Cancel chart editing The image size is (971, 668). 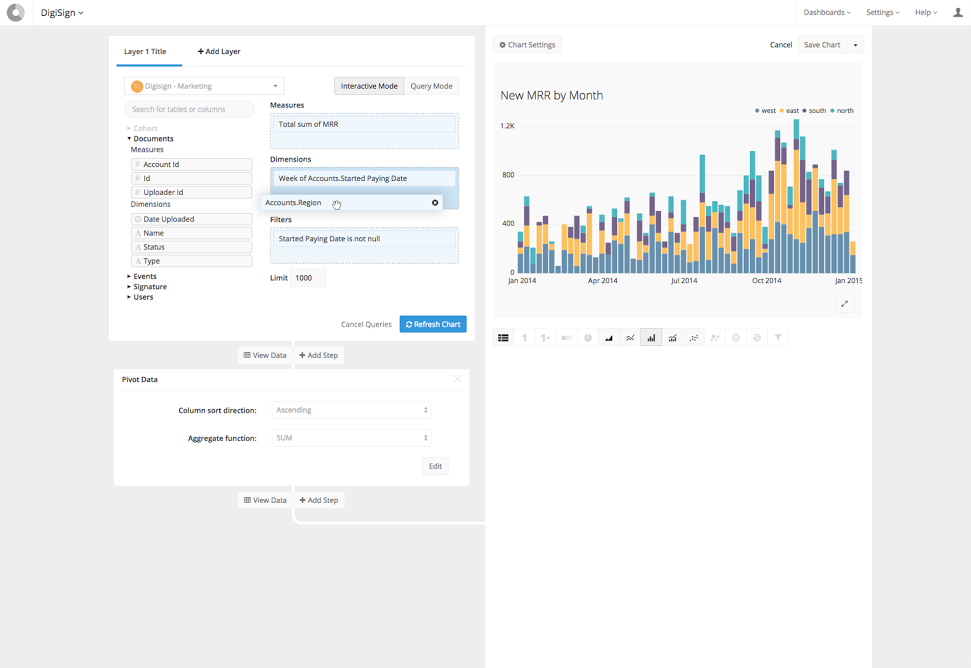781,45
